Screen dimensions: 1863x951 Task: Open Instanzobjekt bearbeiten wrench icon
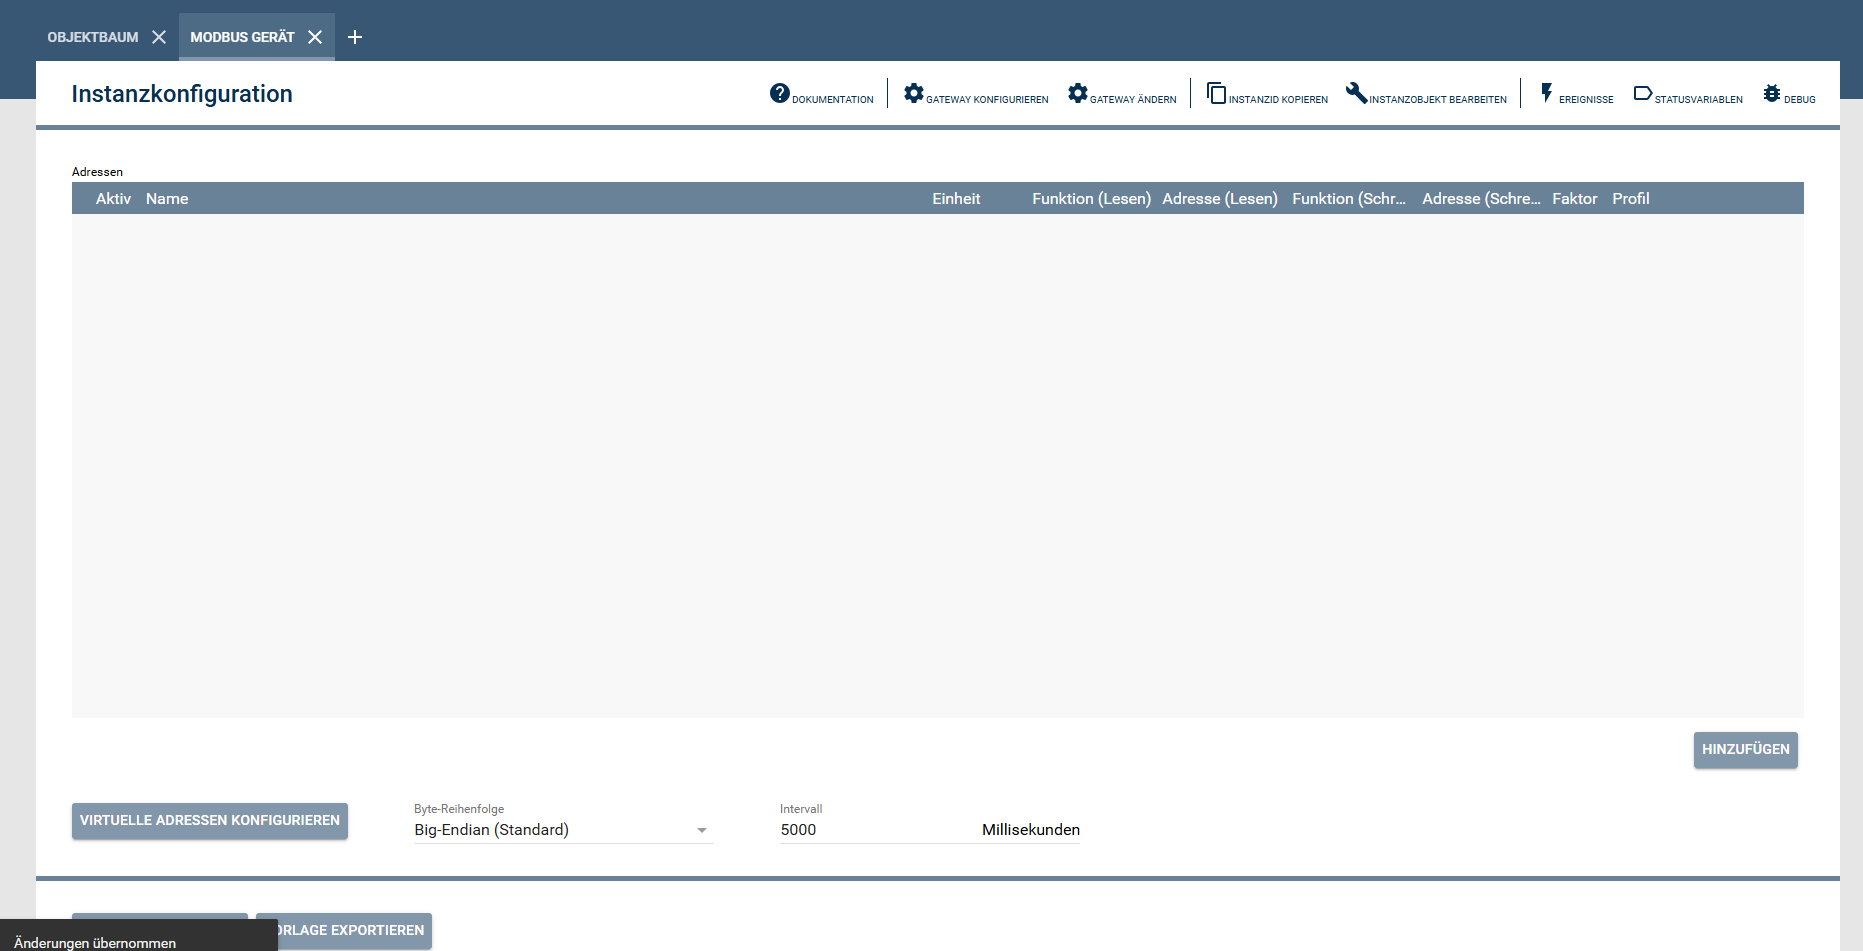pyautogui.click(x=1356, y=93)
